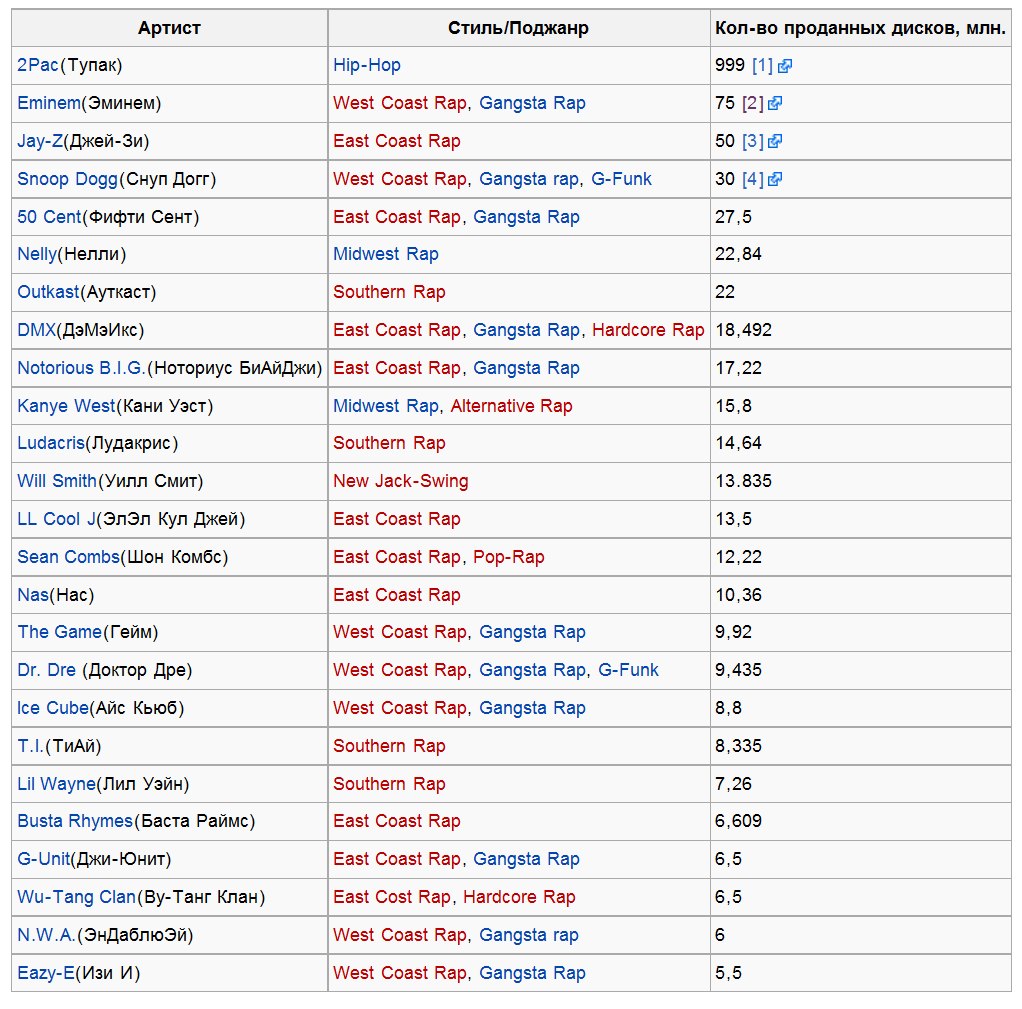Follow the Jay-Z artist link
Image resolution: width=1022 pixels, height=1009 pixels.
40,141
